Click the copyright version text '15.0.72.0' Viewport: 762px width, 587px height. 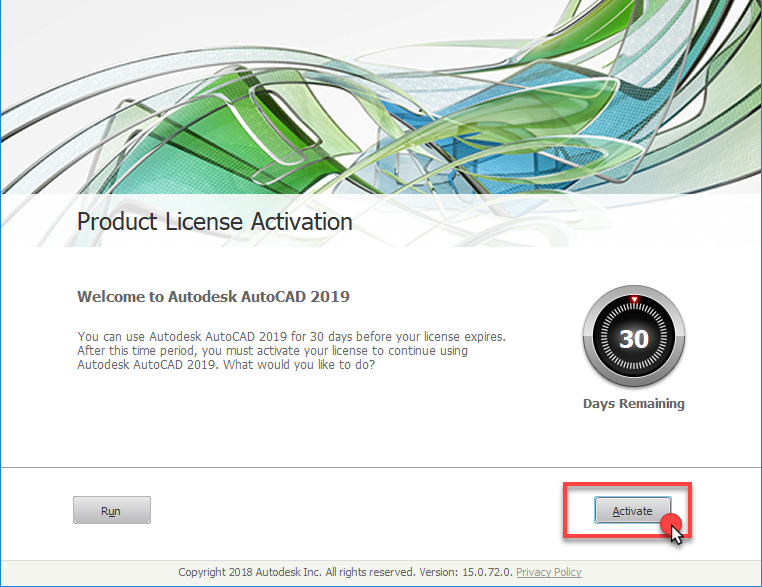[486, 572]
